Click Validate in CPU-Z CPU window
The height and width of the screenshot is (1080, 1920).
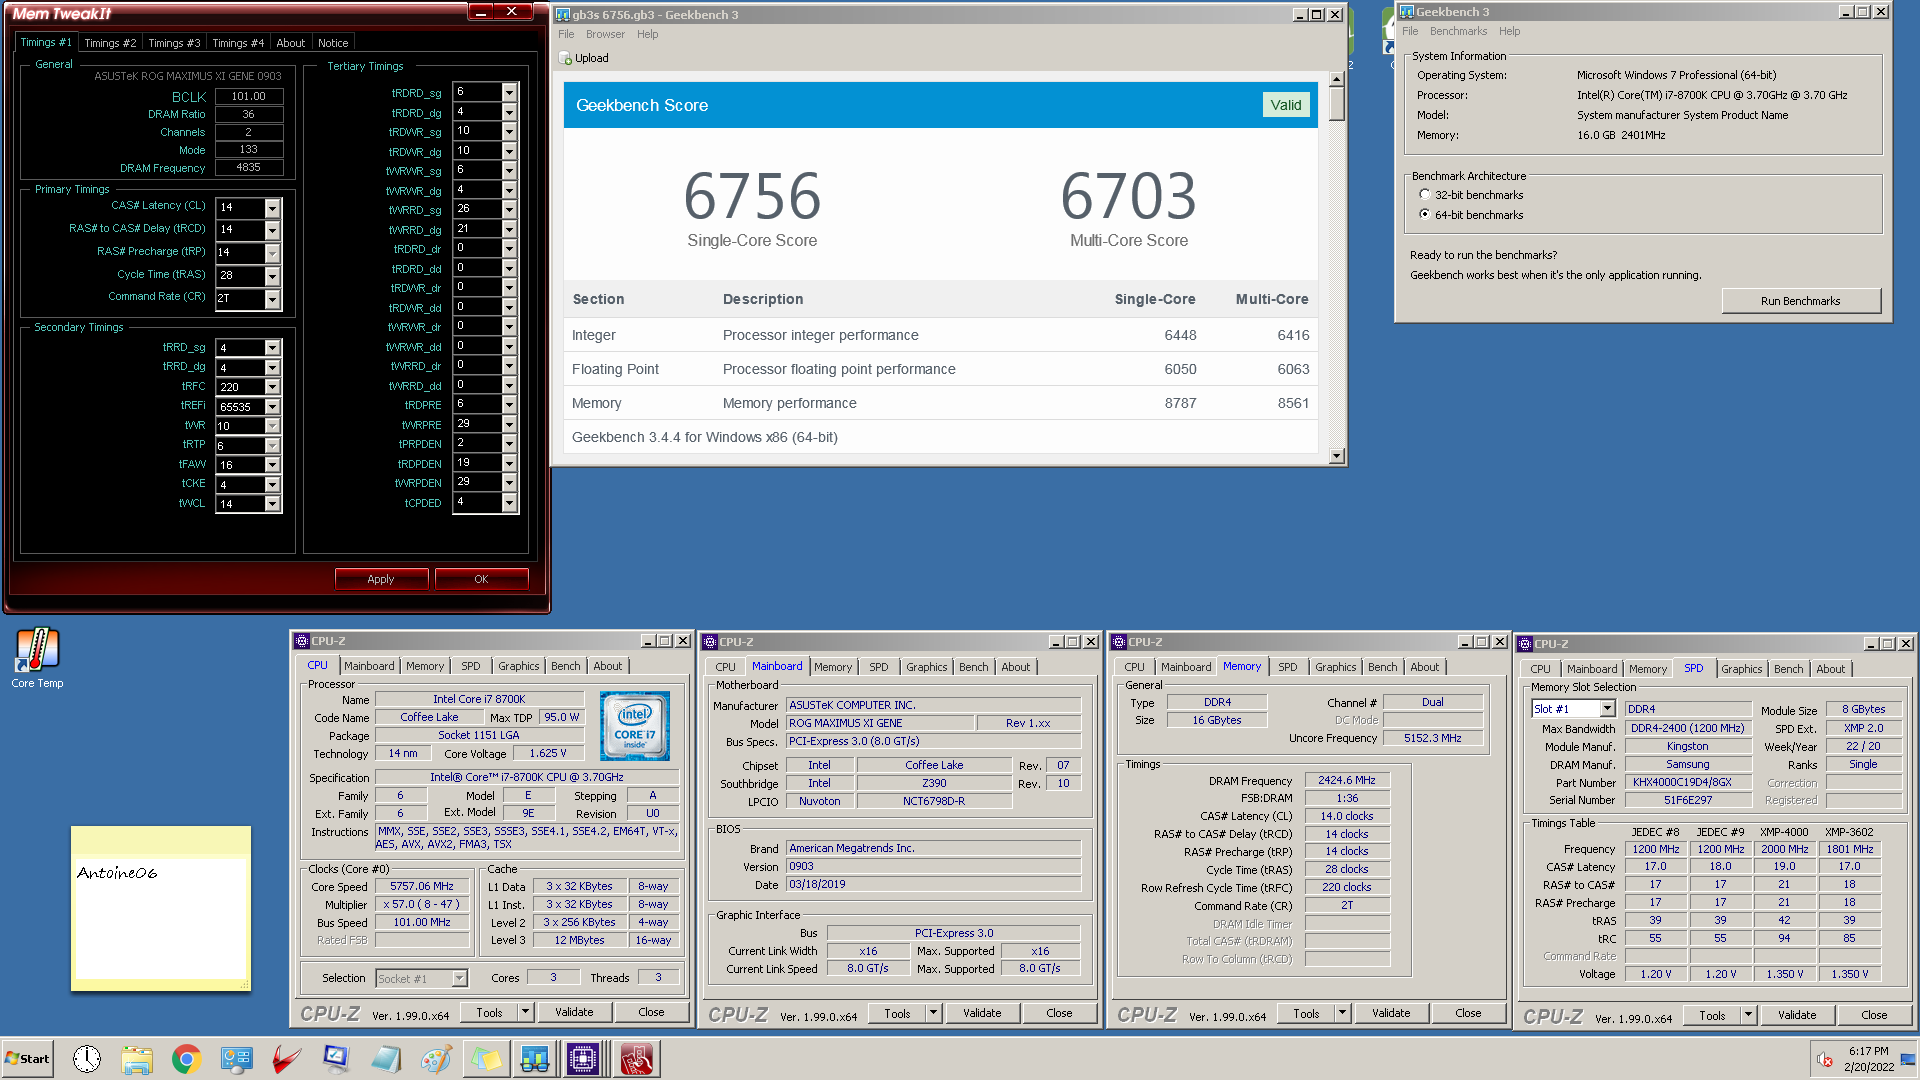pos(574,1012)
